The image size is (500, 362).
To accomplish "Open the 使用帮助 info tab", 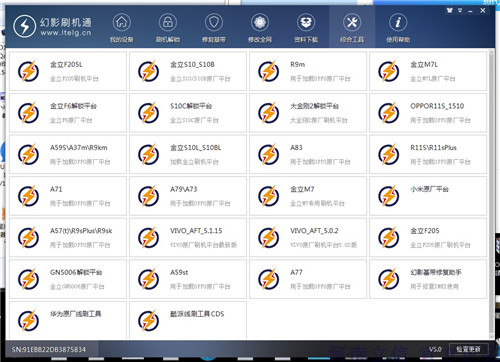I will click(x=398, y=28).
